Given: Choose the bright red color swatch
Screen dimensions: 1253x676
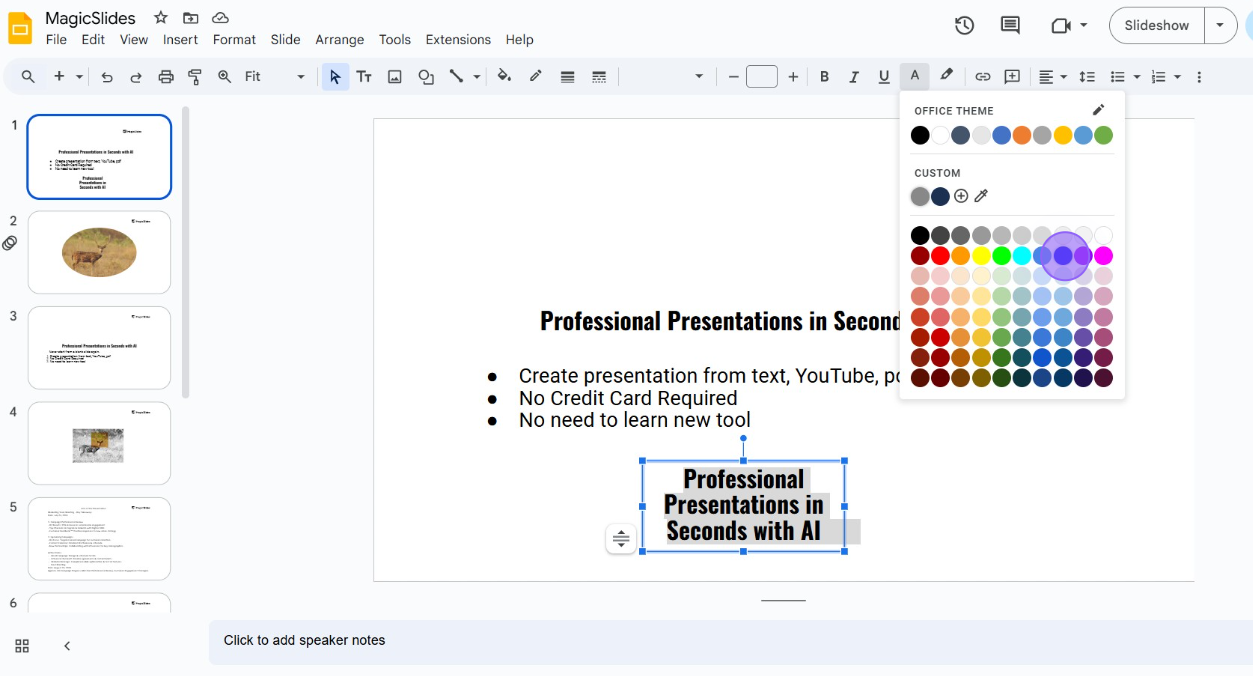Looking at the screenshot, I should coord(940,256).
